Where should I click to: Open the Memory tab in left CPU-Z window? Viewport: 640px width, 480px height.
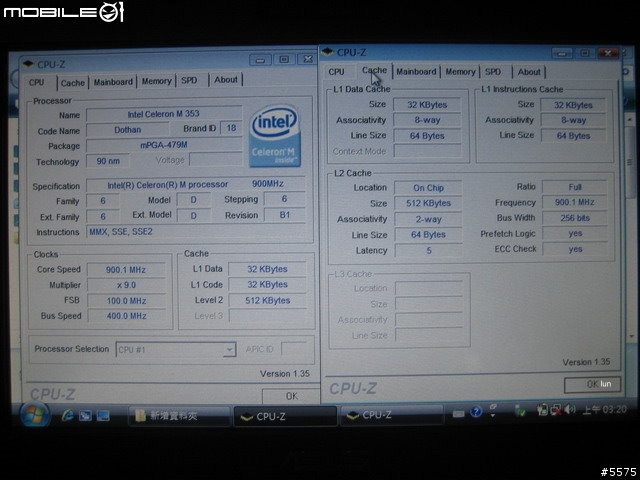pos(156,81)
